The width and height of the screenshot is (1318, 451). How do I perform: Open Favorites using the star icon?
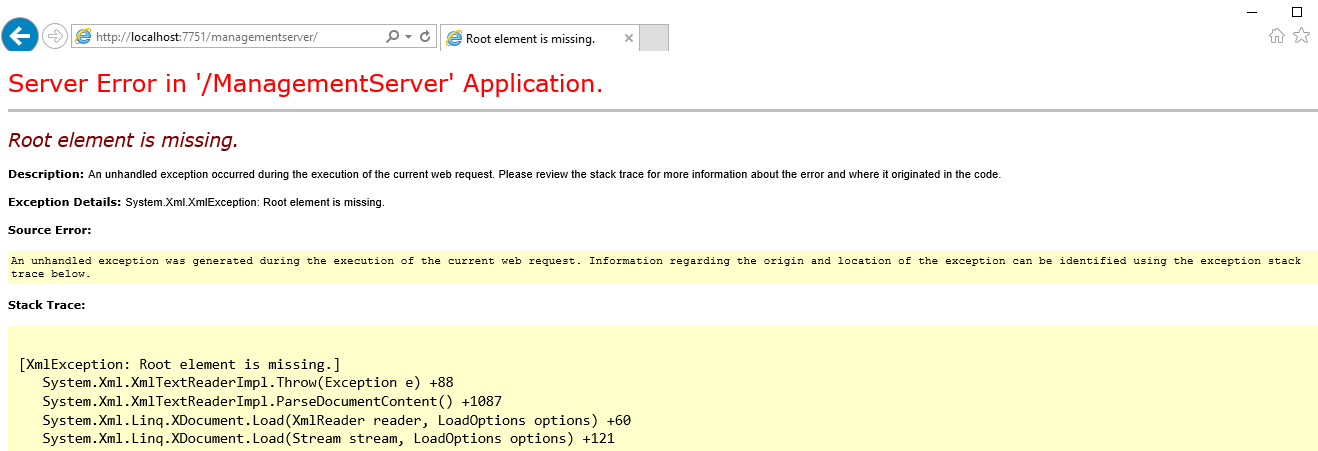[x=1301, y=36]
